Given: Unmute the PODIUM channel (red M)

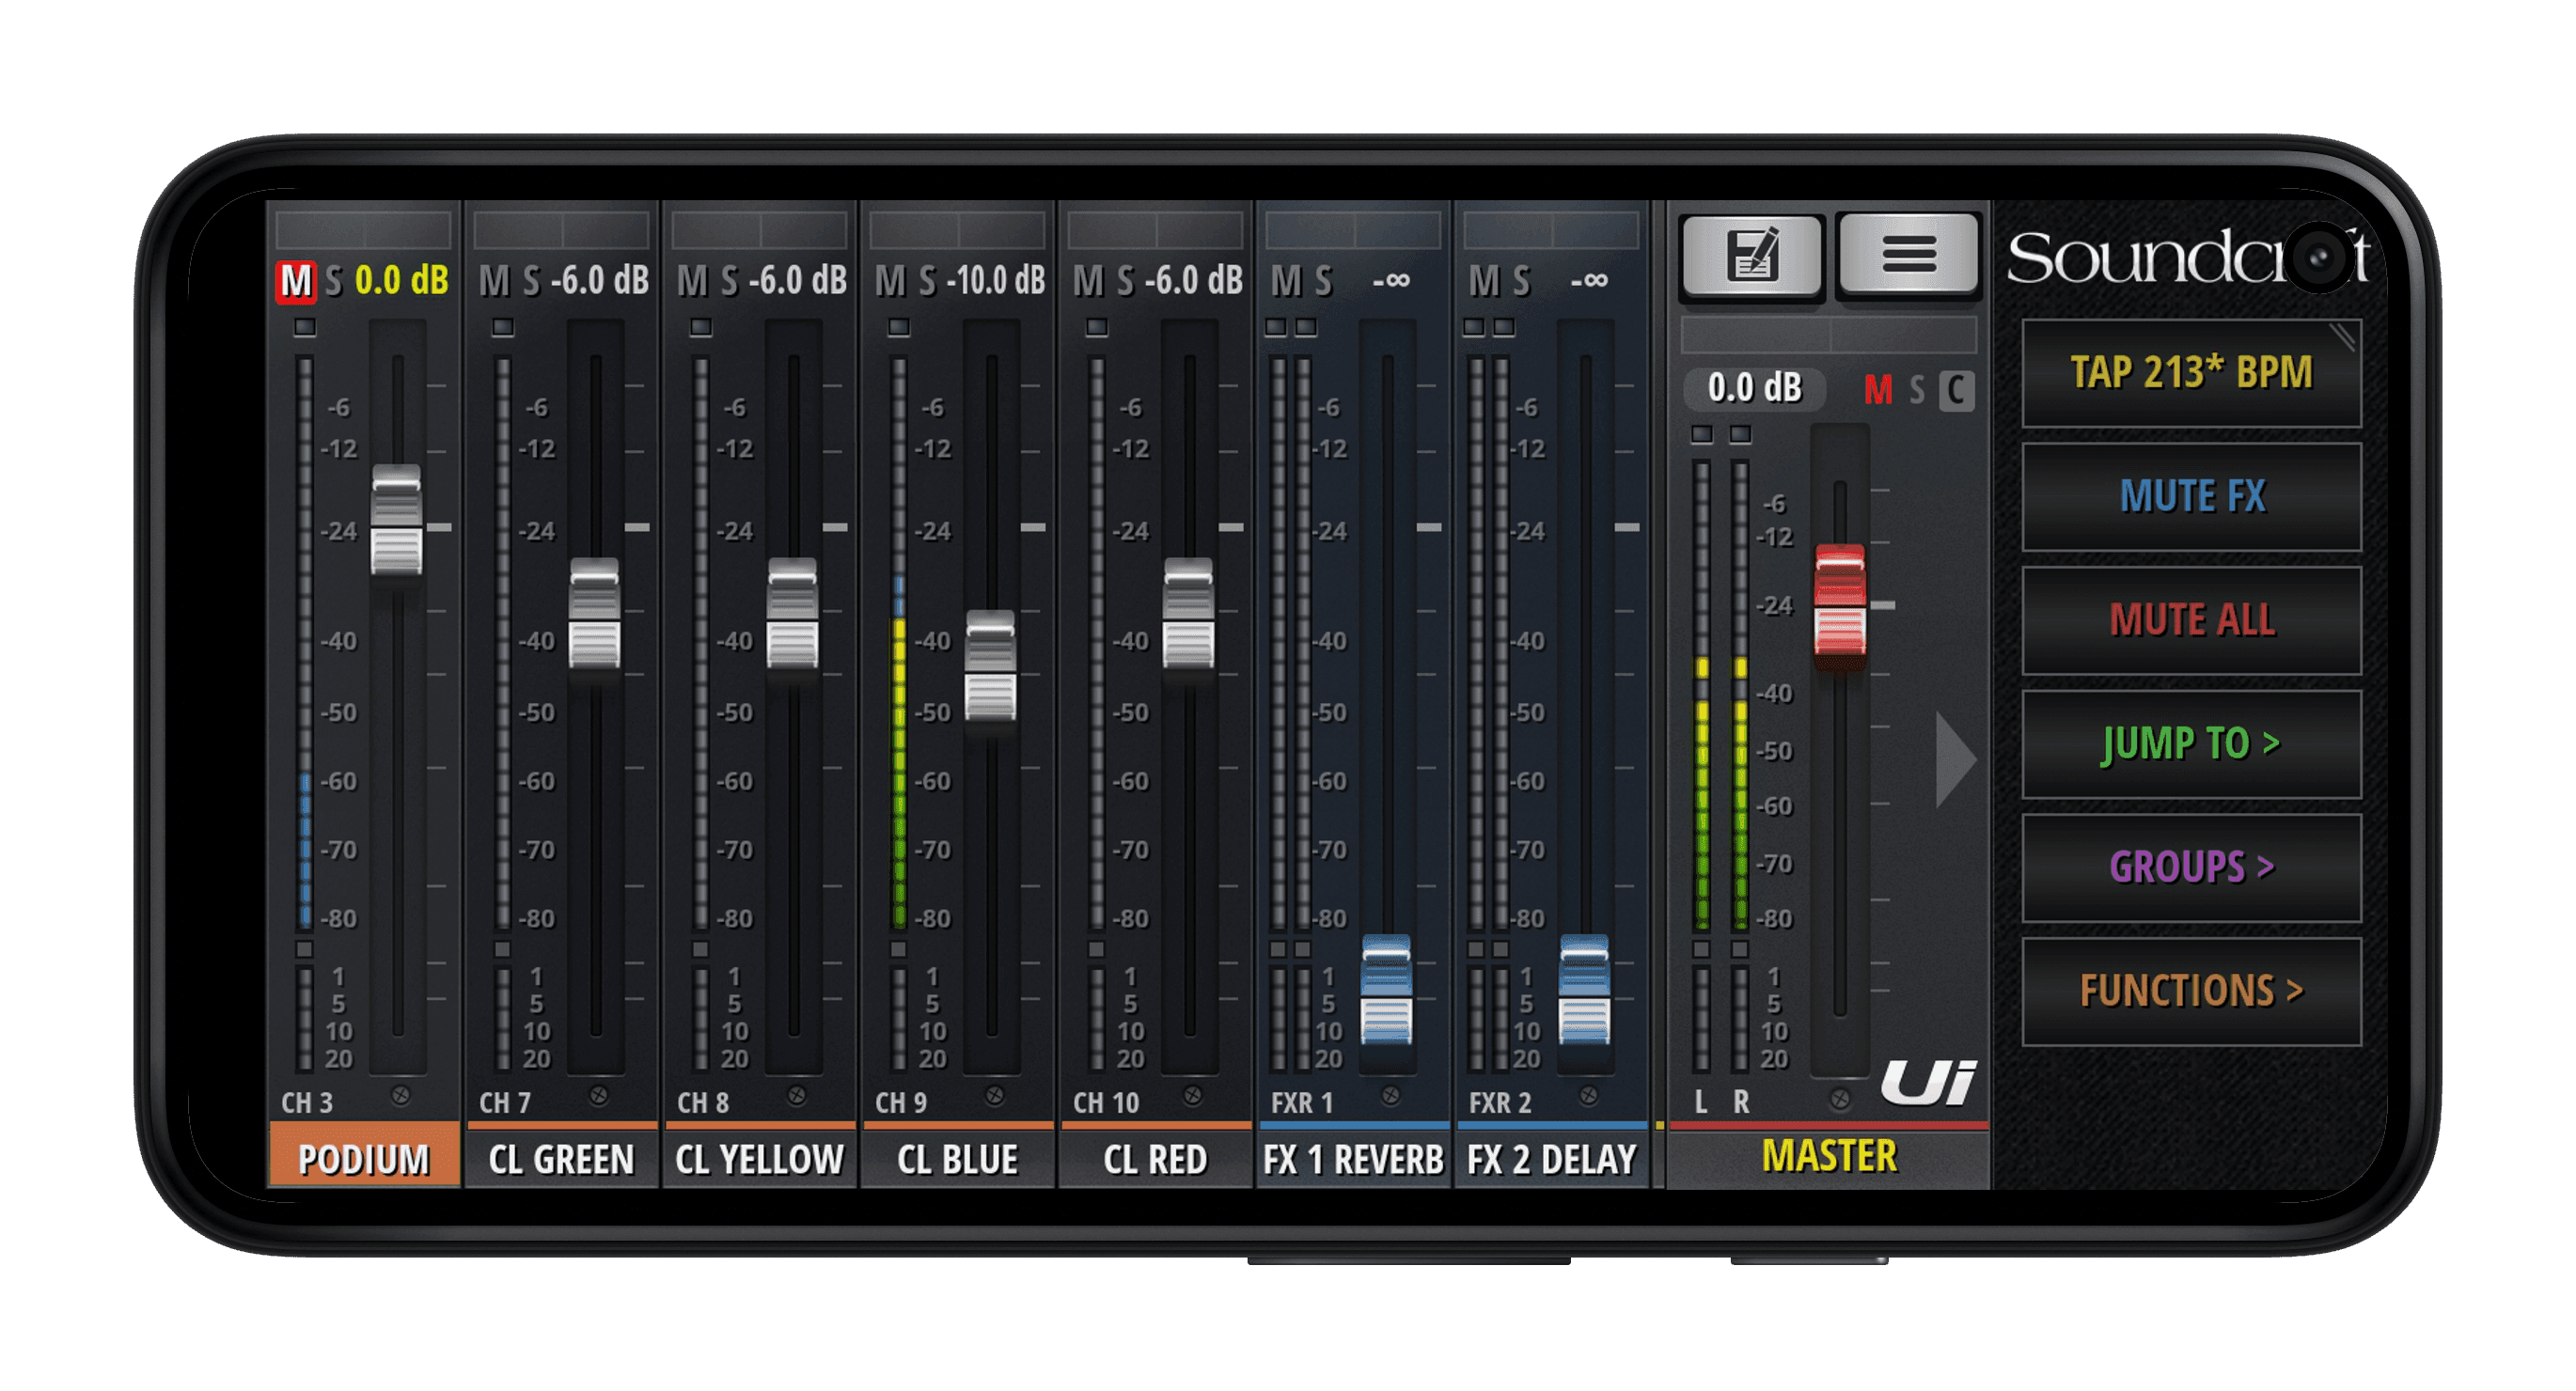Looking at the screenshot, I should [x=296, y=281].
